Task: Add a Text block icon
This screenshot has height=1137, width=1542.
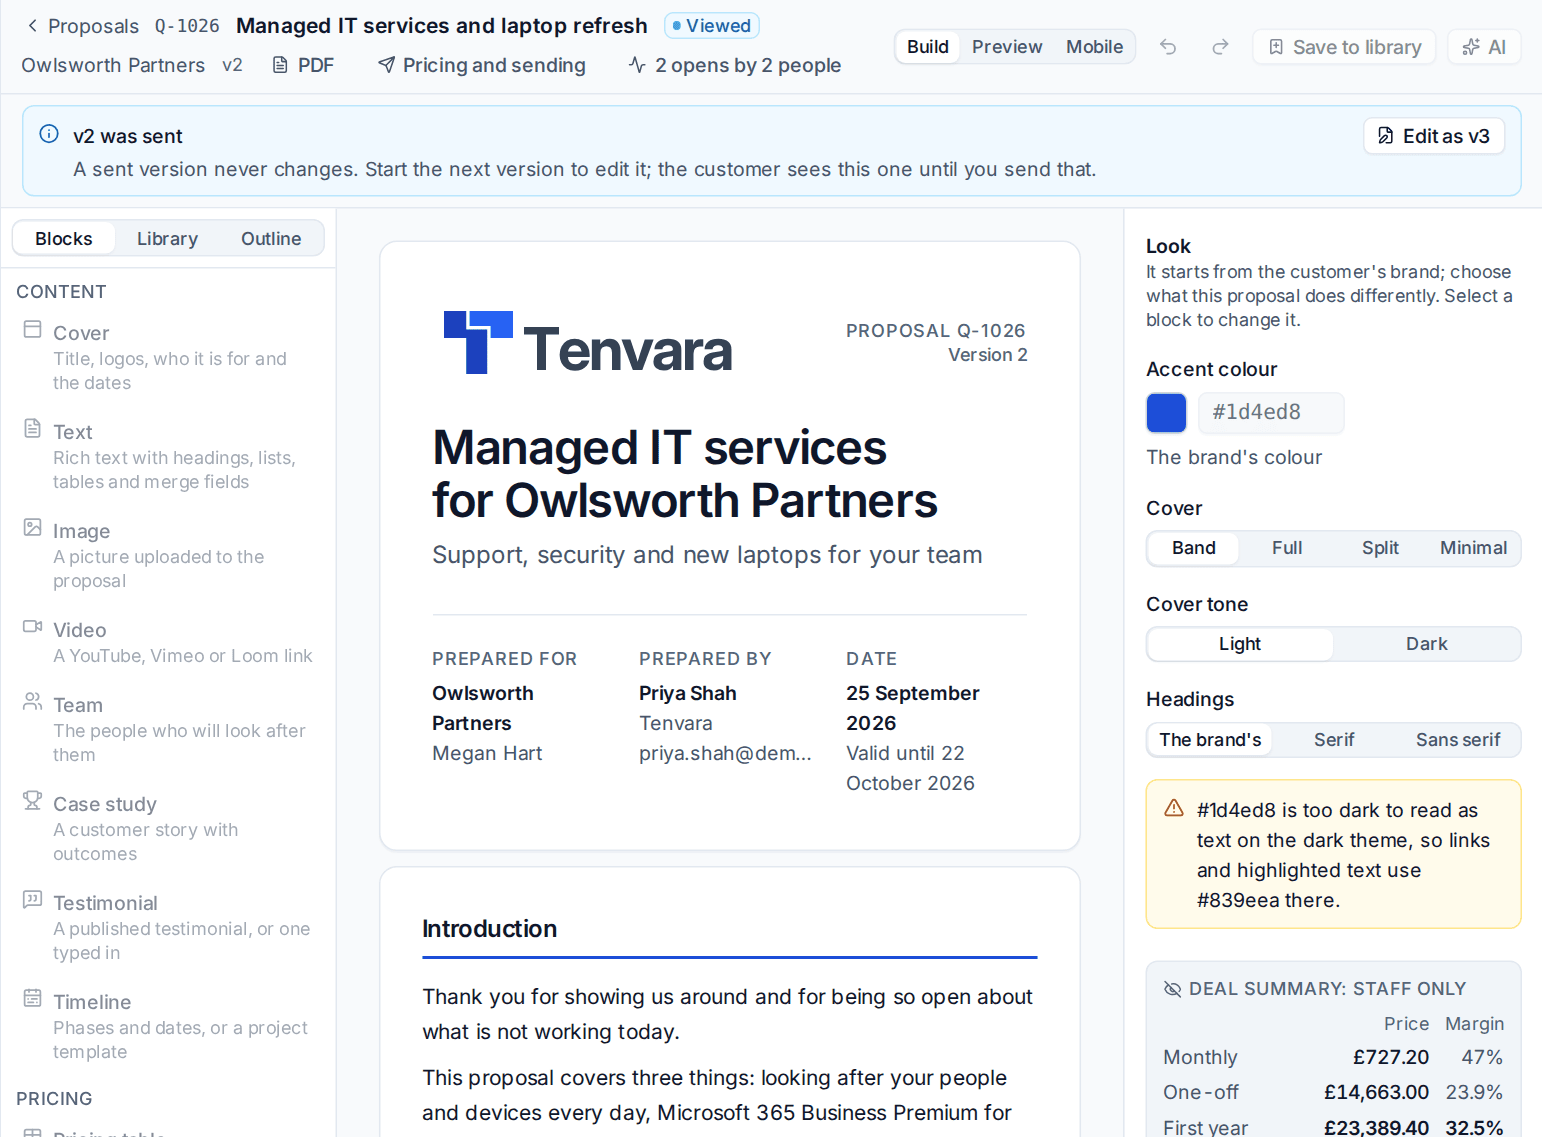Action: pos(33,429)
